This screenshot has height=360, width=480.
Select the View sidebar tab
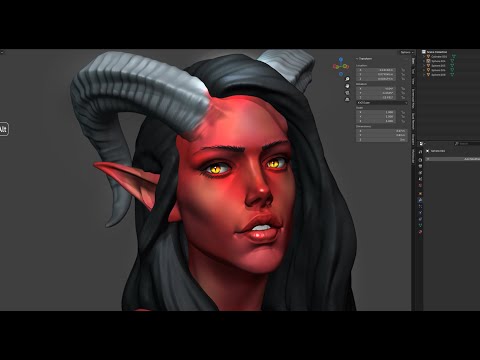click(413, 81)
